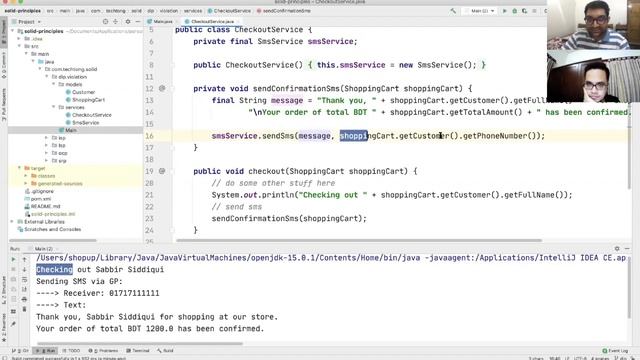The width and height of the screenshot is (640, 360).
Task: Run the app with the green Run icon in the top toolbar
Action: (505, 11)
